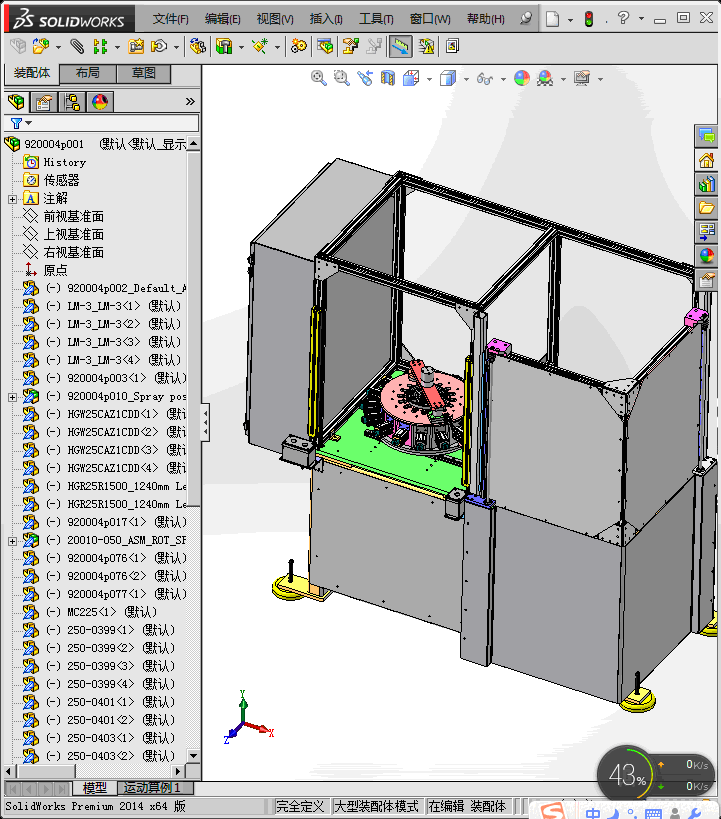
Task: Open the Display Style dropdown arrow
Action: click(x=466, y=79)
